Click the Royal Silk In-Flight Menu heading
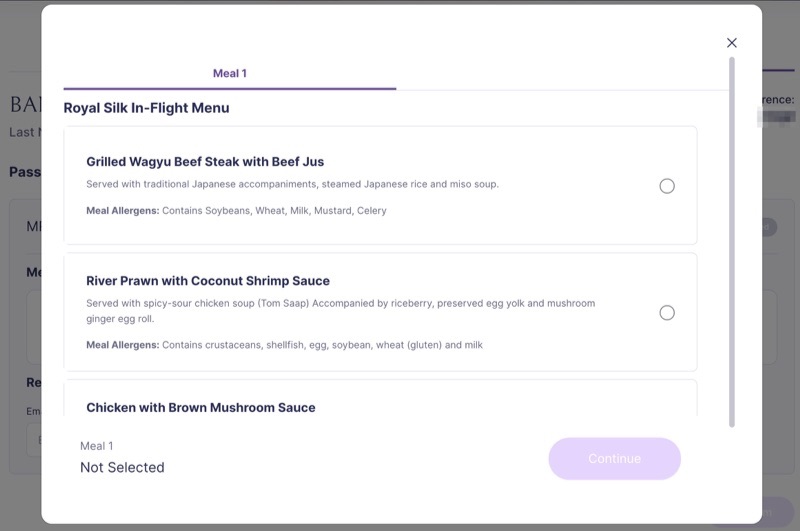The height and width of the screenshot is (531, 800). 146,108
